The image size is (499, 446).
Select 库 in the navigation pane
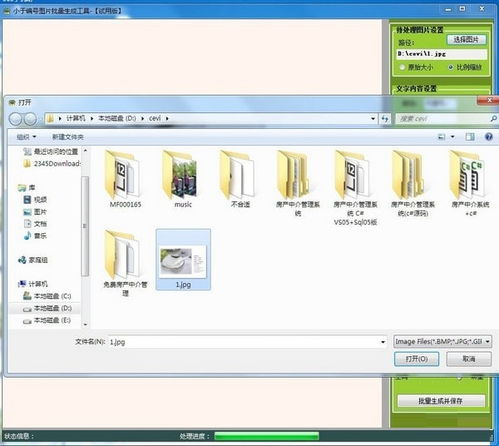27,188
